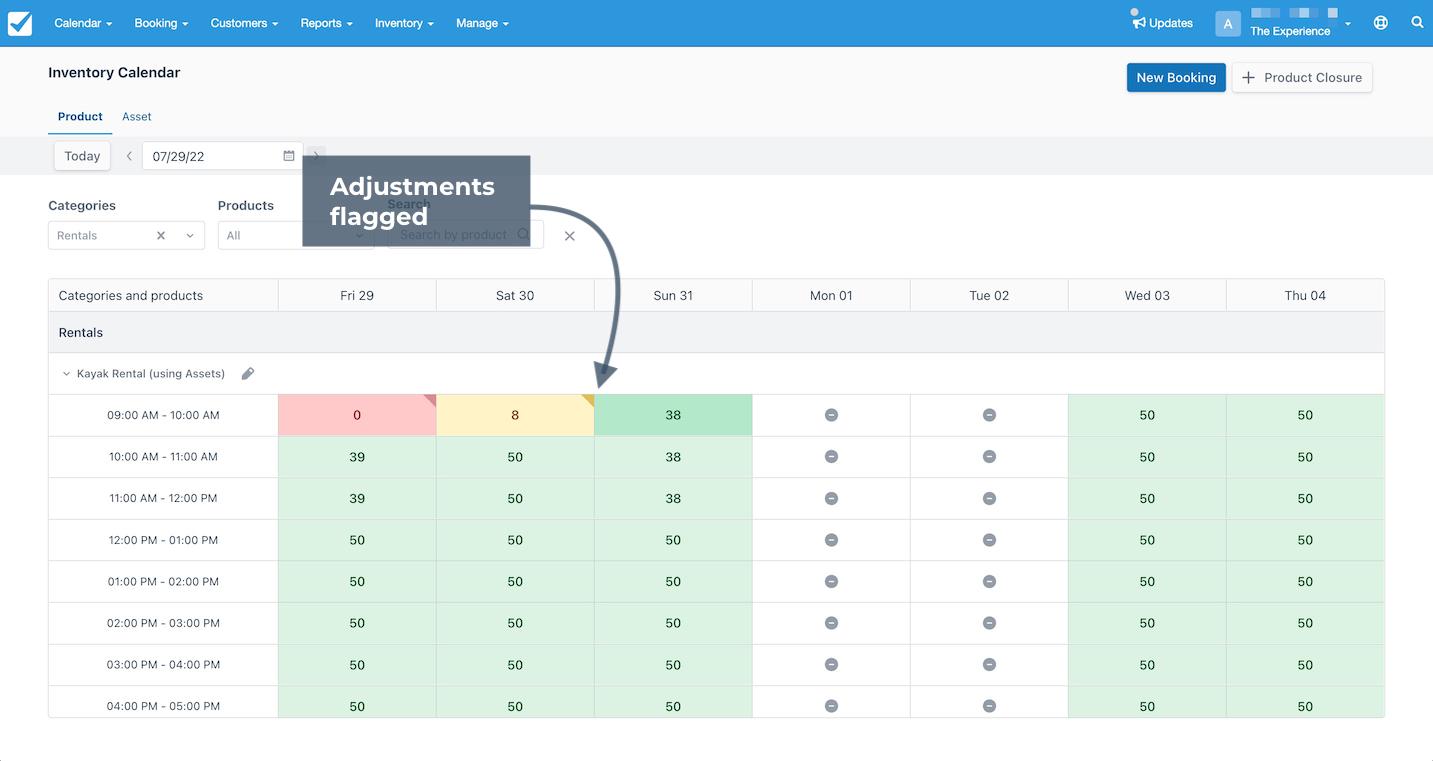The width and height of the screenshot is (1433, 761).
Task: Expand the Inventory dropdown in navbar
Action: 404,23
